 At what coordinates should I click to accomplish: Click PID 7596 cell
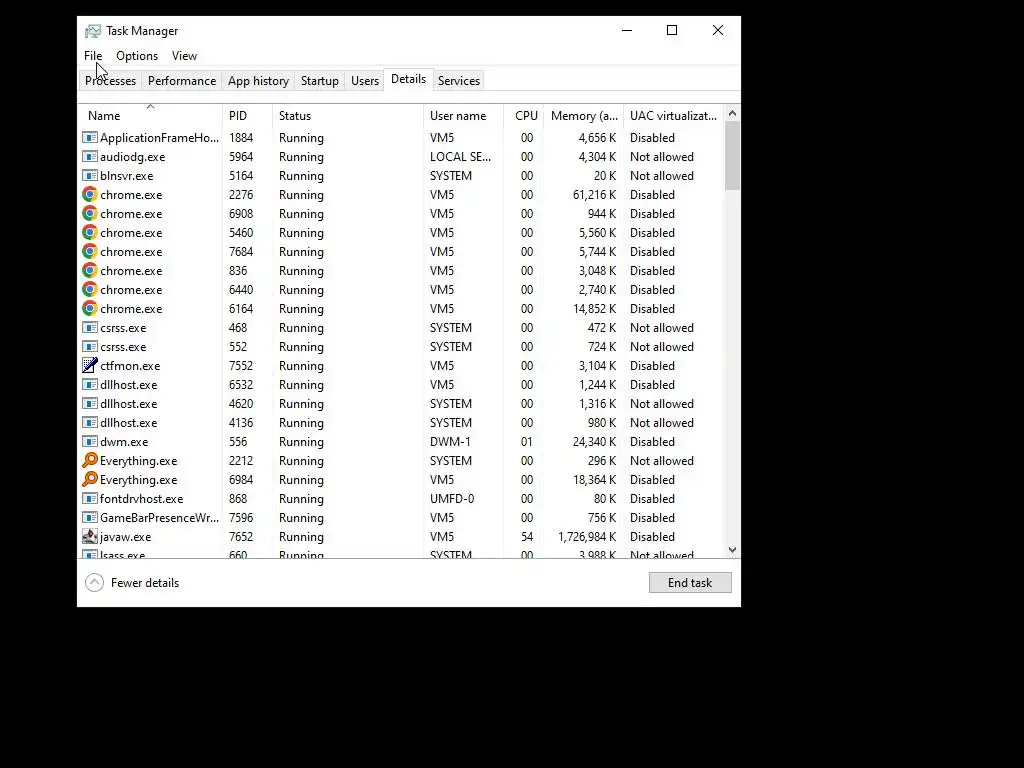coord(240,518)
